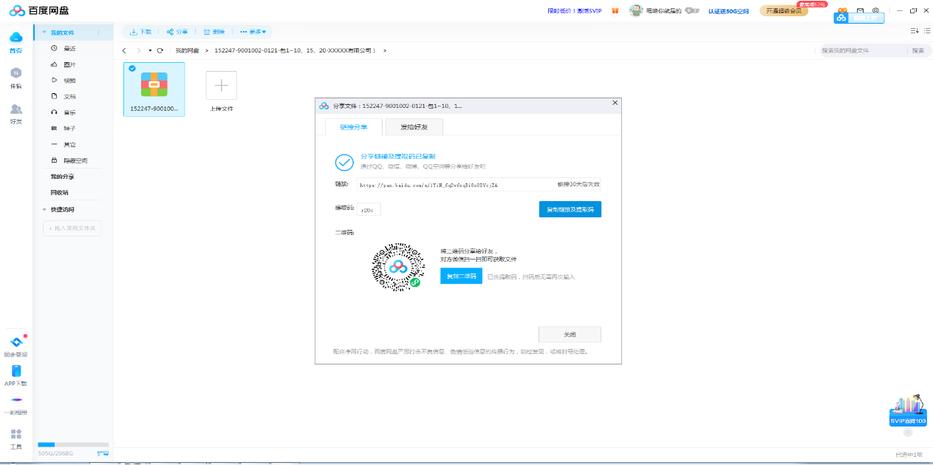Image resolution: width=933 pixels, height=465 pixels.
Task: Click the Delete toolbar button
Action: (x=214, y=32)
